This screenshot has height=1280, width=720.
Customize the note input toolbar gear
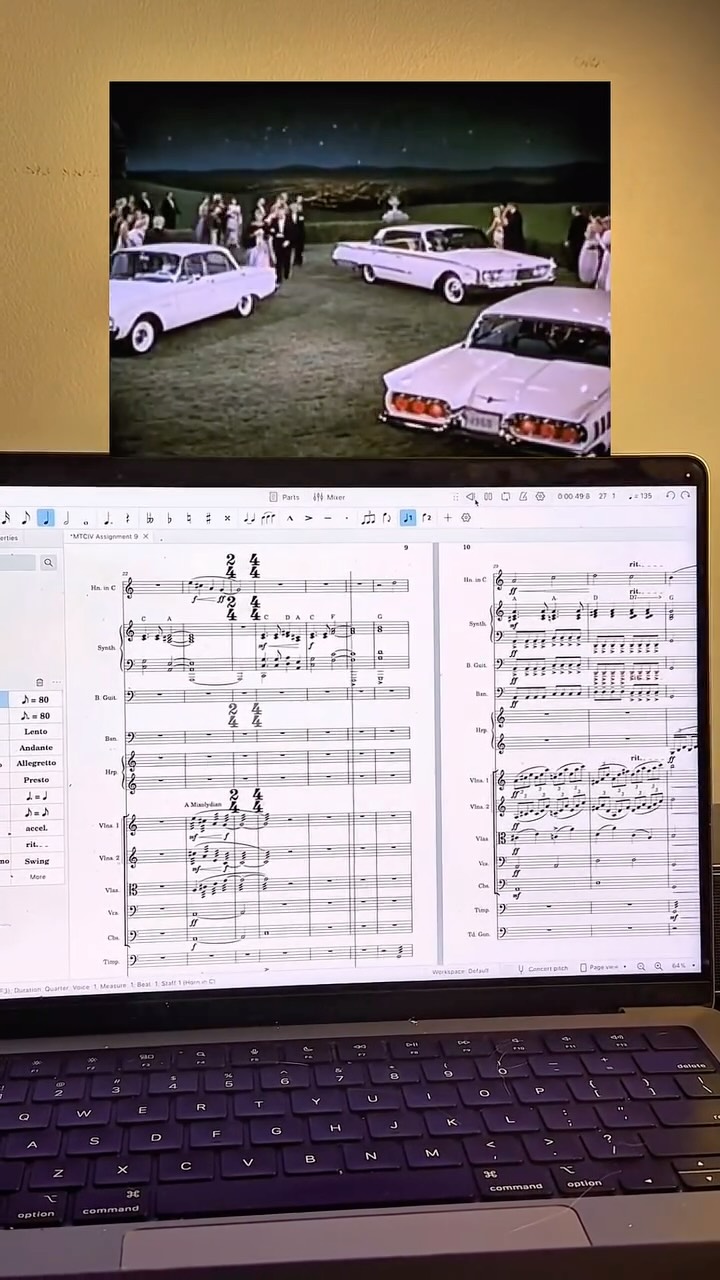click(465, 518)
